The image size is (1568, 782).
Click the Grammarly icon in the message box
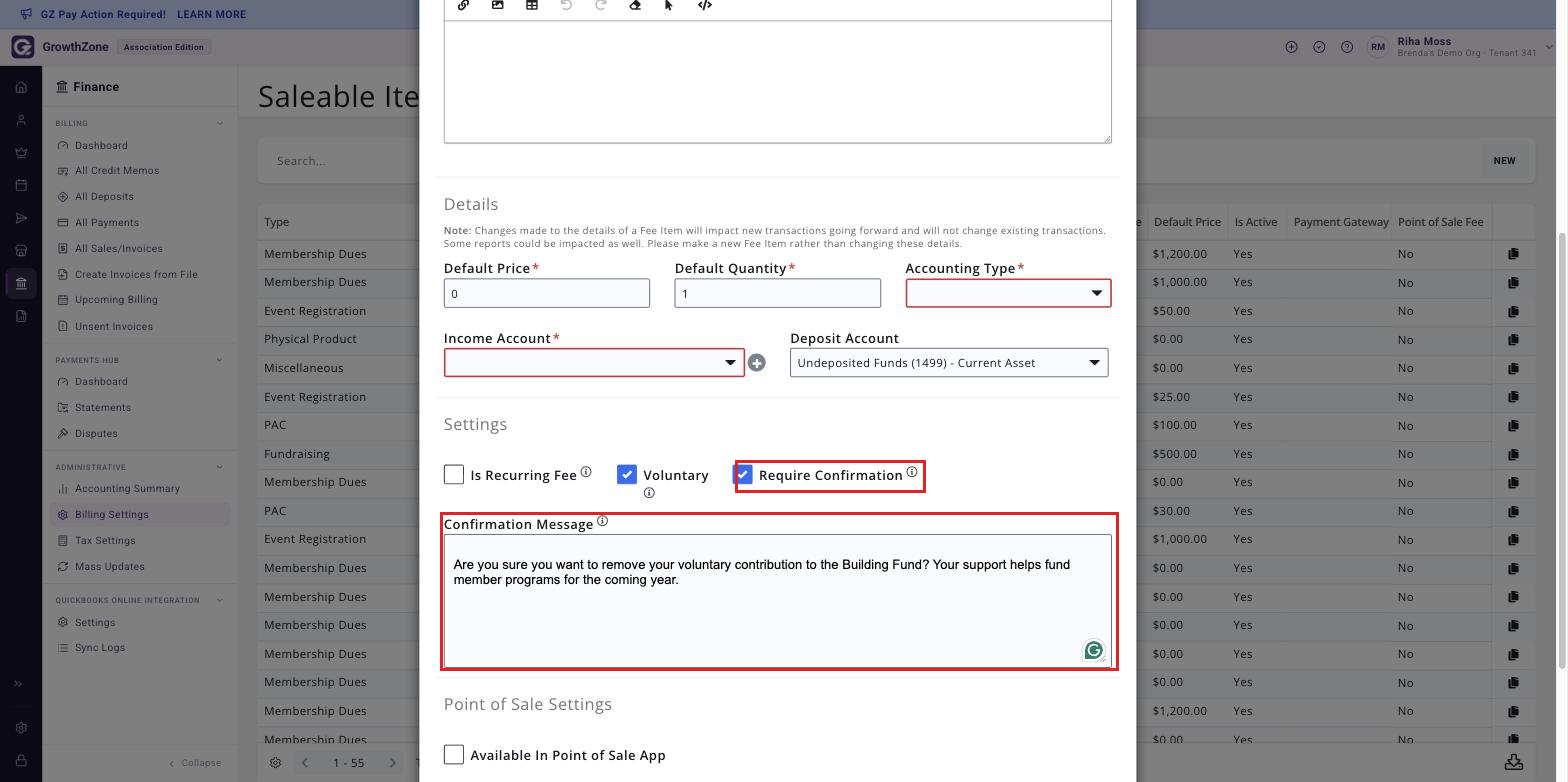tap(1094, 651)
